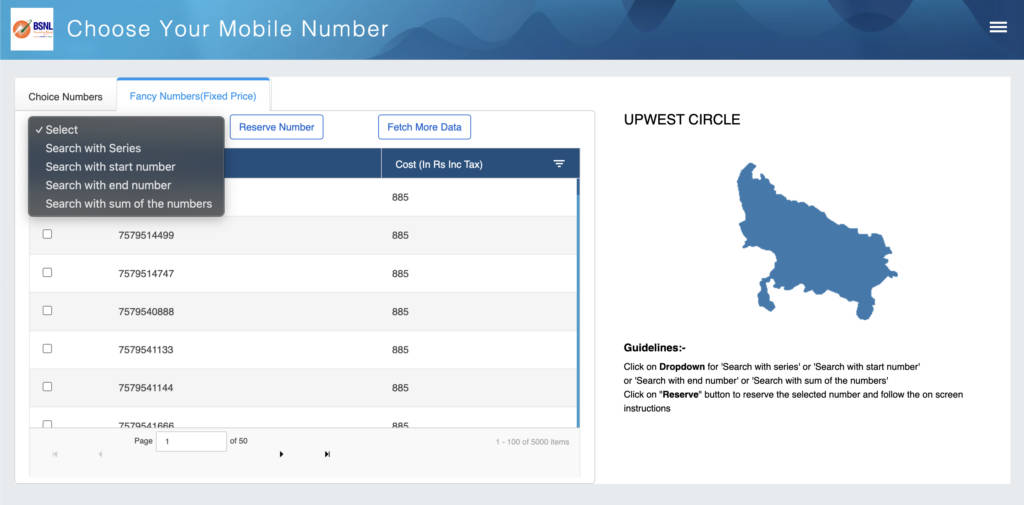Screen dimensions: 1024x505
Task: Tick the checkbox for 7579541144
Action: [47, 386]
